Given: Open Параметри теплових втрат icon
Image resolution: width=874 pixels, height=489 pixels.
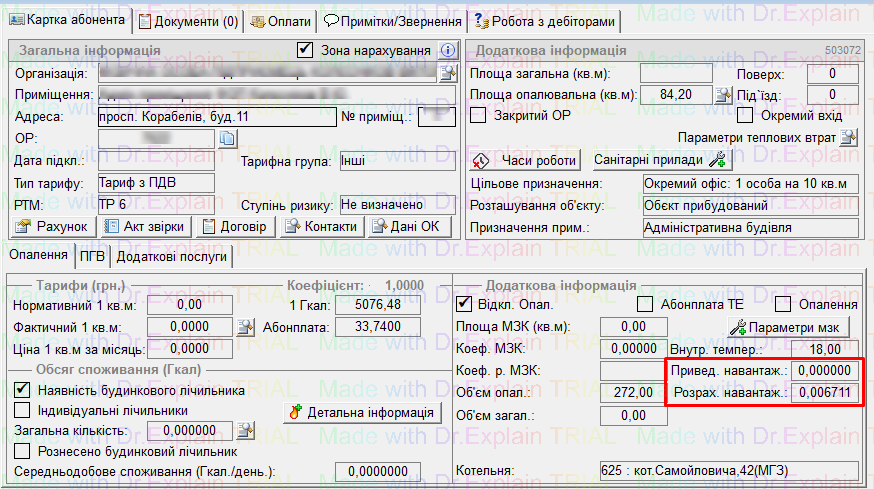Looking at the screenshot, I should coord(849,137).
